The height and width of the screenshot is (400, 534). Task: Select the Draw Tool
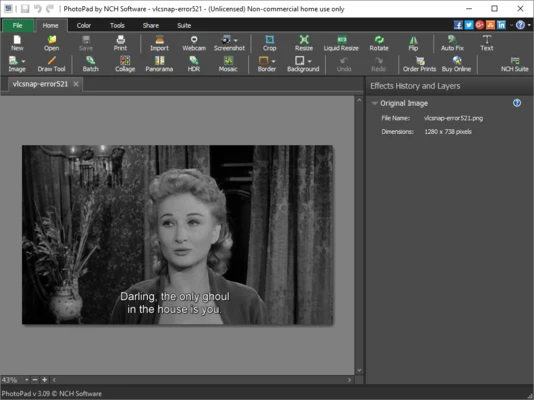point(51,64)
